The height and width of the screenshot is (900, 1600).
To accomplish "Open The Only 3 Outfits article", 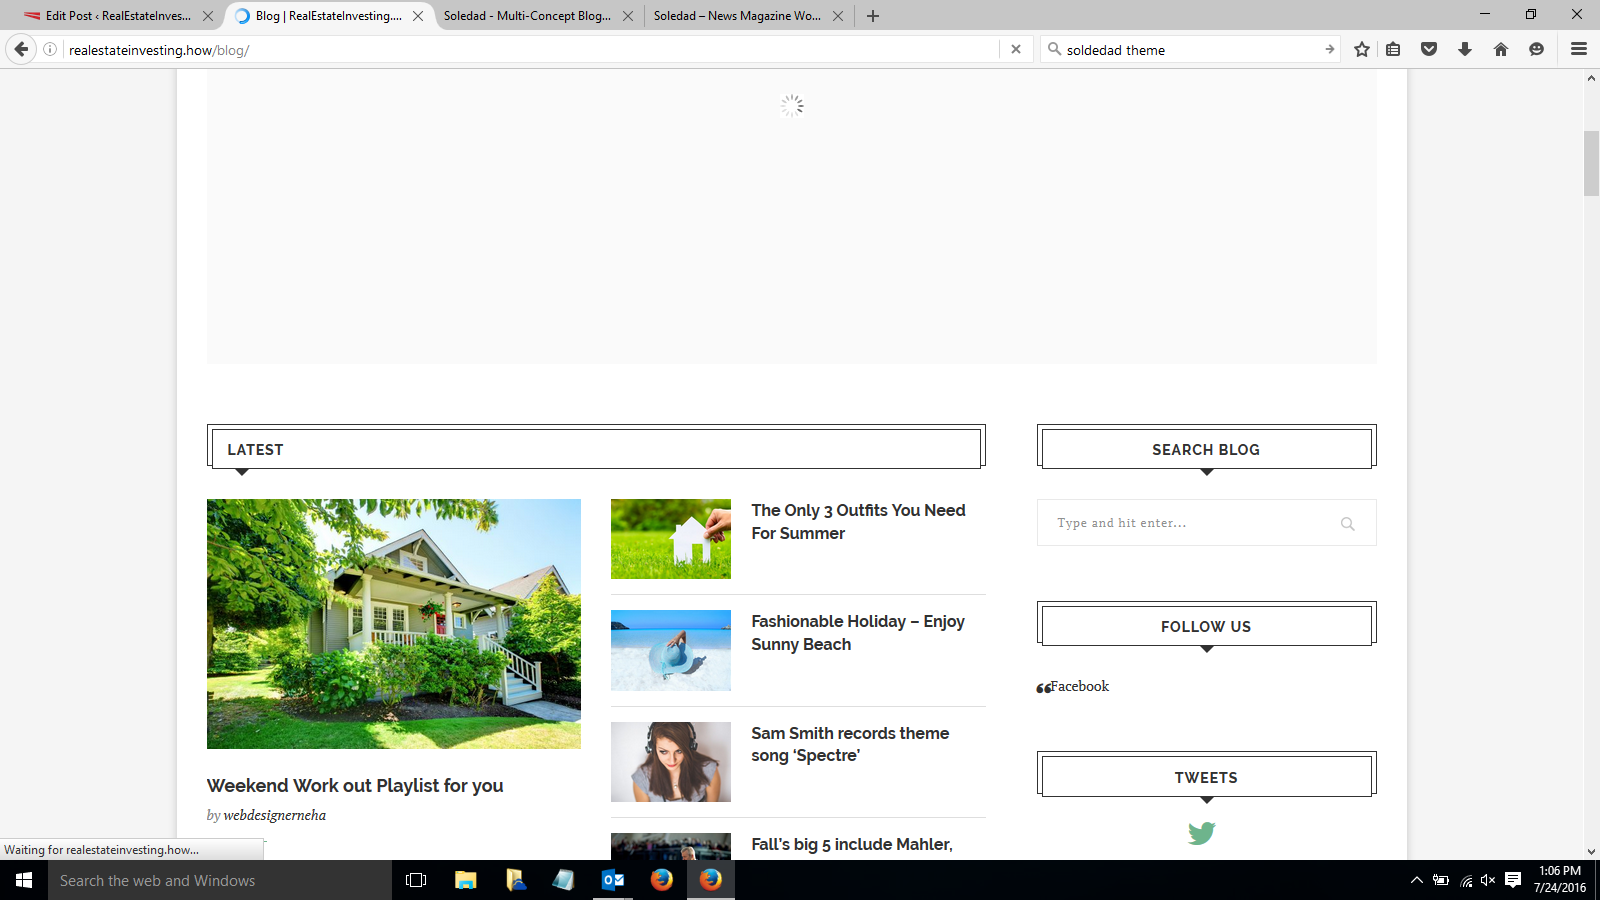I will click(858, 522).
